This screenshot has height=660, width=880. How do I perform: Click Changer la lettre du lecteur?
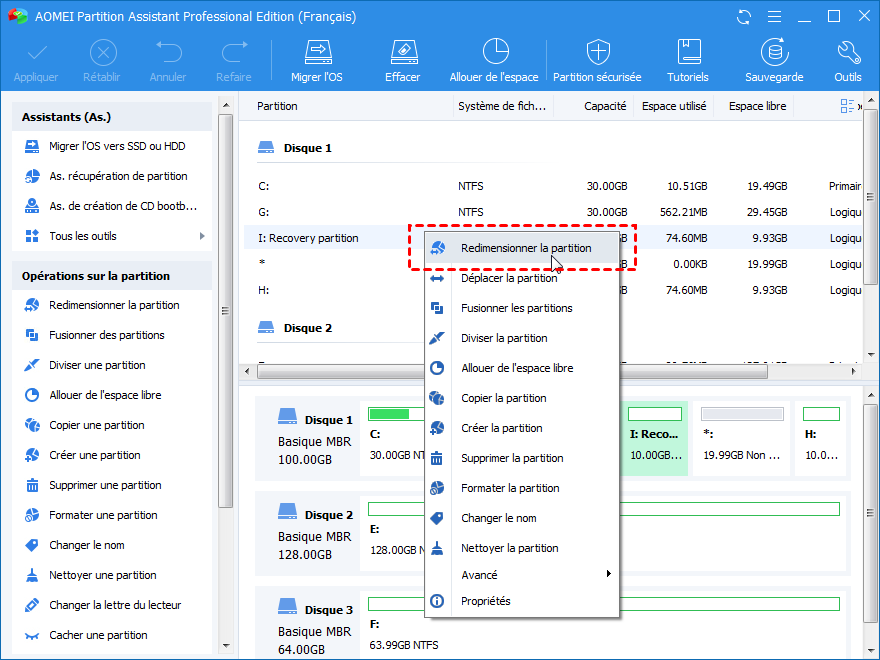112,605
